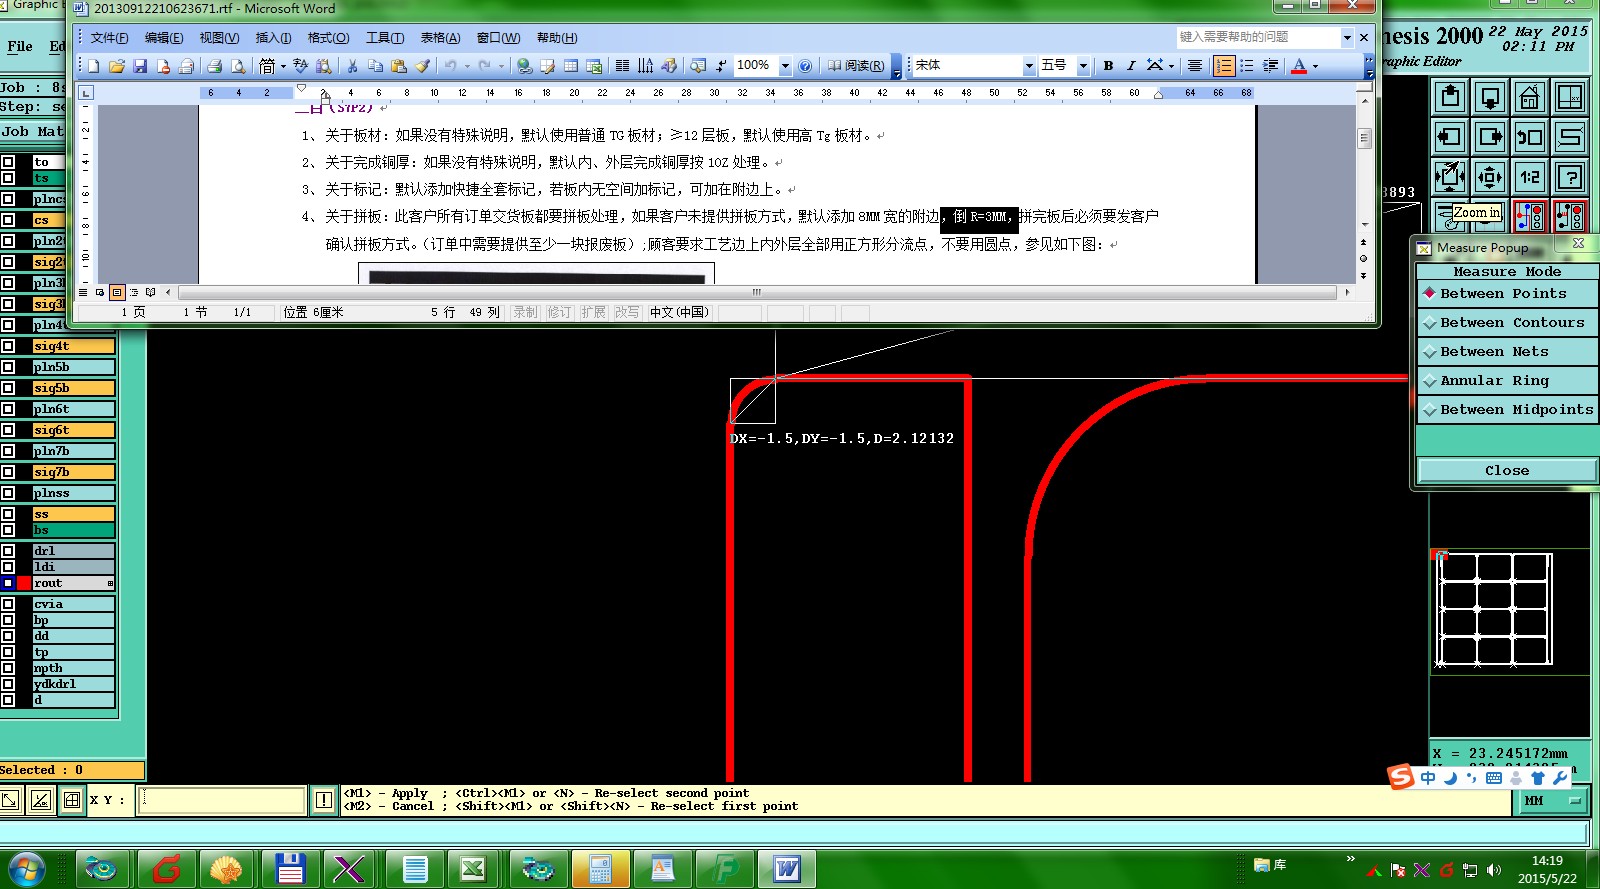This screenshot has height=889, width=1600.
Task: Click the pan down icon in Genesis
Action: pos(1490,98)
